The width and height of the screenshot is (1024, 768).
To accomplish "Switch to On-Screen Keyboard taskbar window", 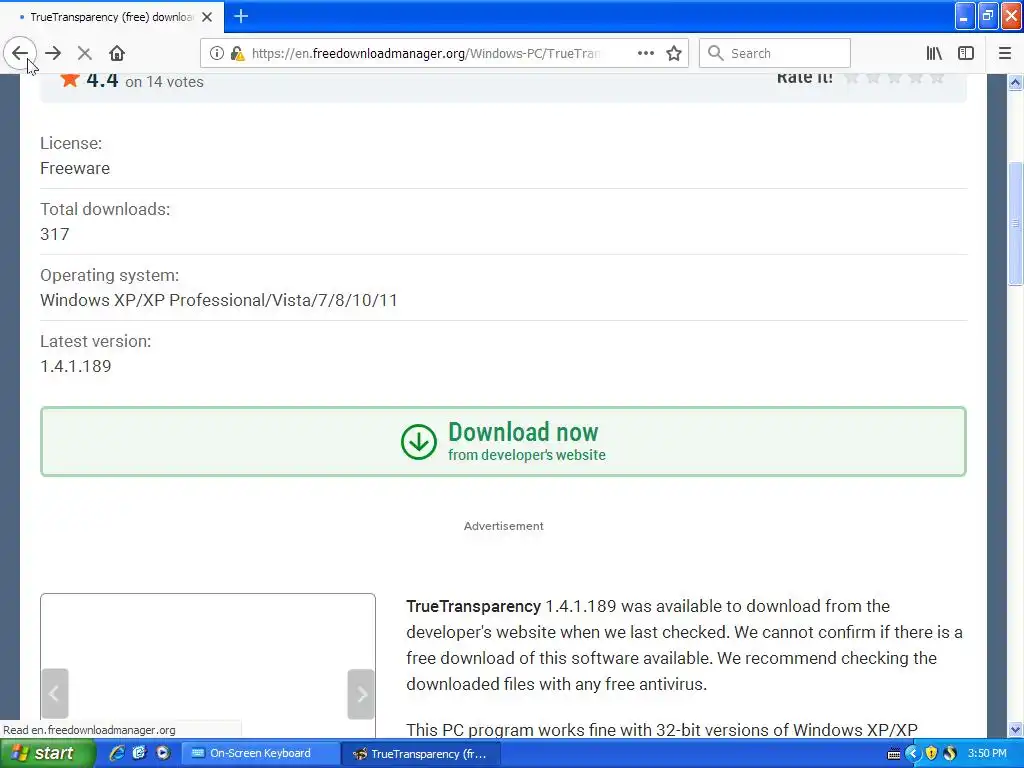I will (x=261, y=753).
